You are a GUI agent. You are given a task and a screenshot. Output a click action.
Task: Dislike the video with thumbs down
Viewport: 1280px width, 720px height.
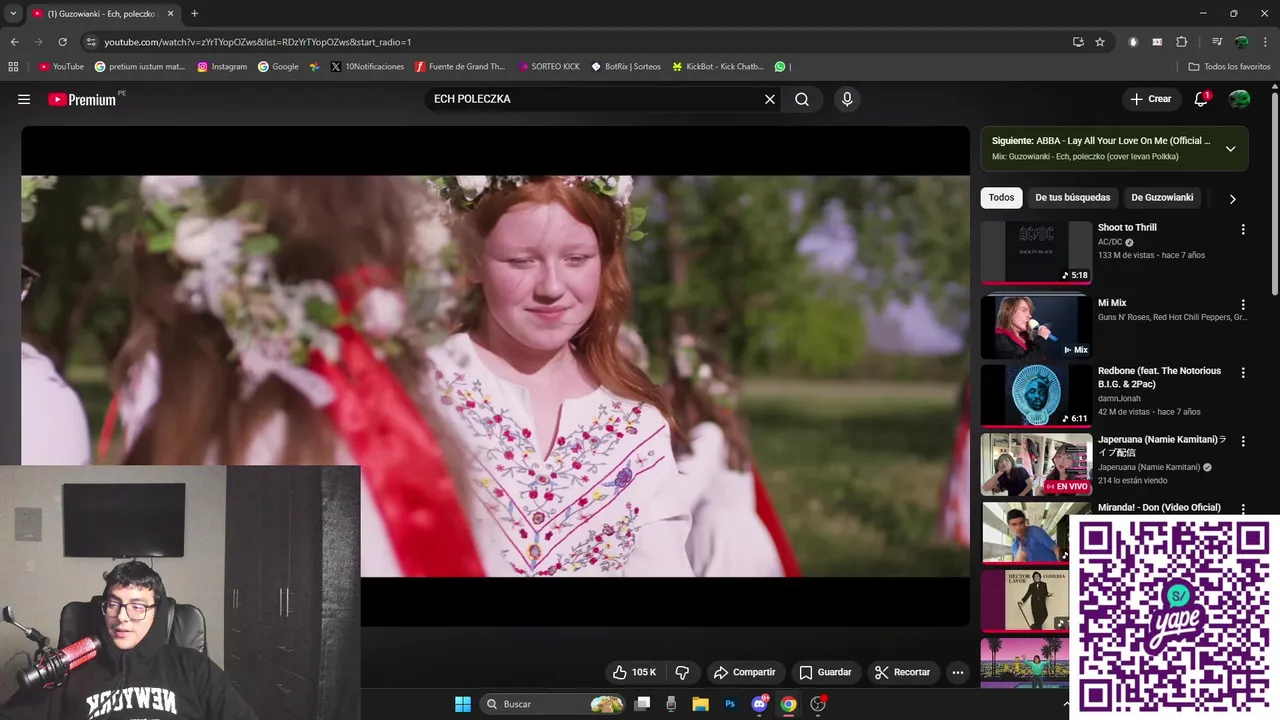[x=682, y=672]
